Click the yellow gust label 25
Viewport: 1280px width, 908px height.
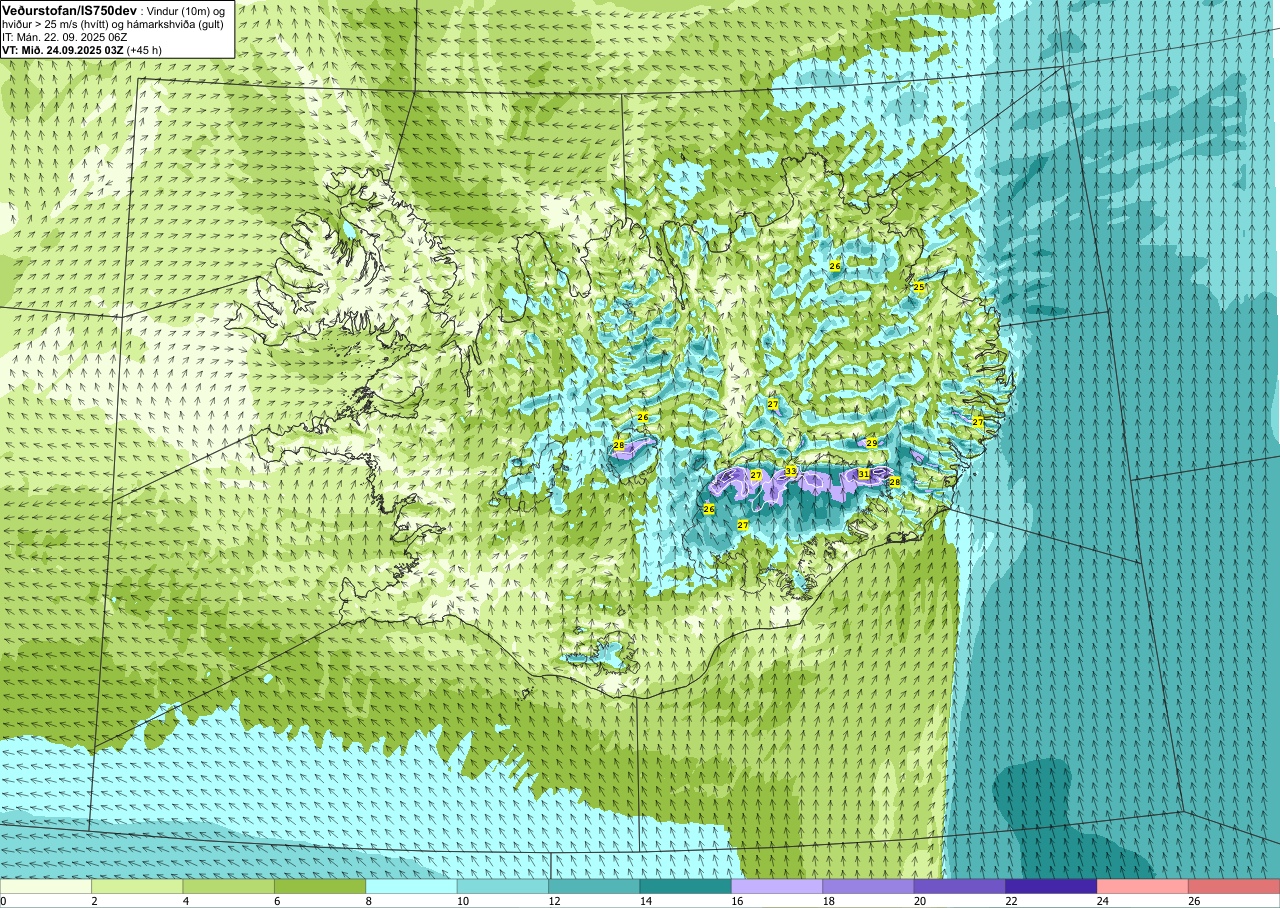pyautogui.click(x=919, y=287)
